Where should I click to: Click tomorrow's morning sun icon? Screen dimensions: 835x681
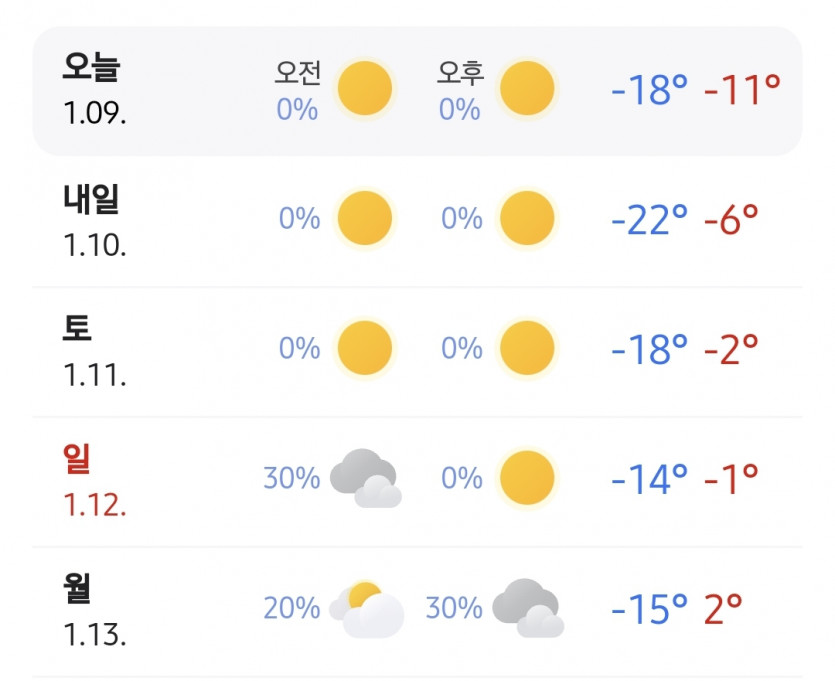365,218
